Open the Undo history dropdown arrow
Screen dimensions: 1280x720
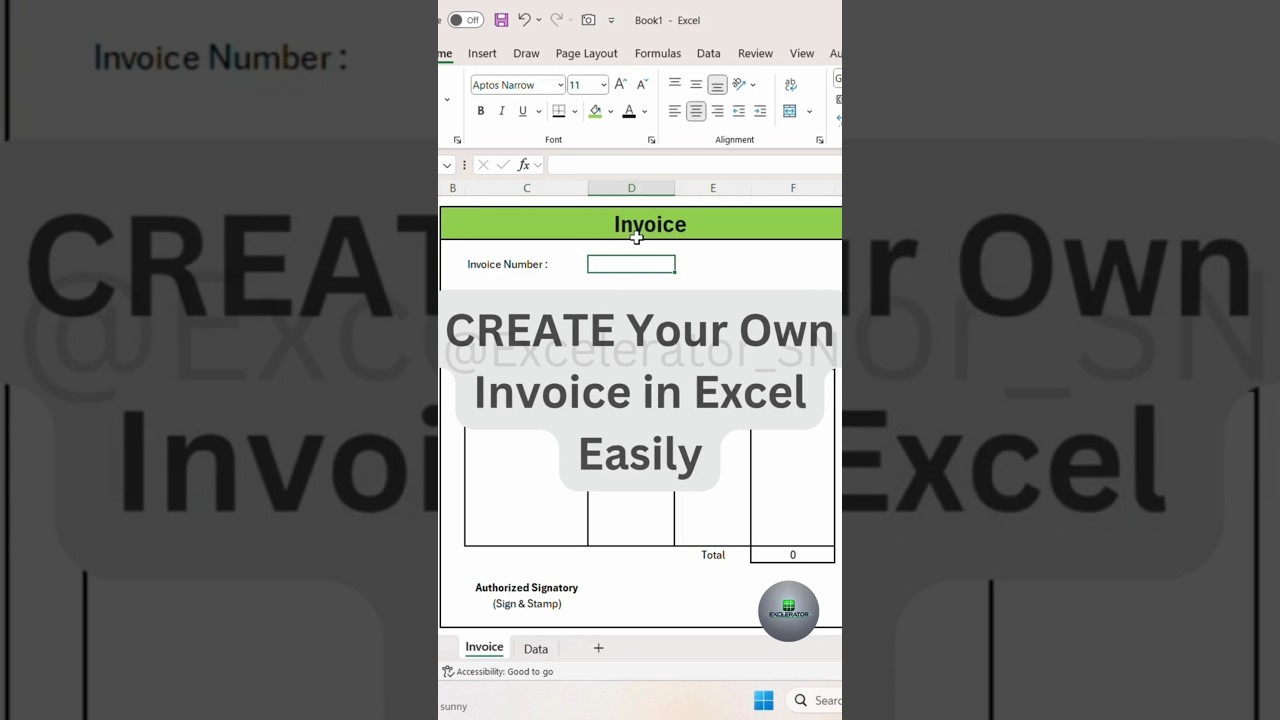click(x=539, y=20)
